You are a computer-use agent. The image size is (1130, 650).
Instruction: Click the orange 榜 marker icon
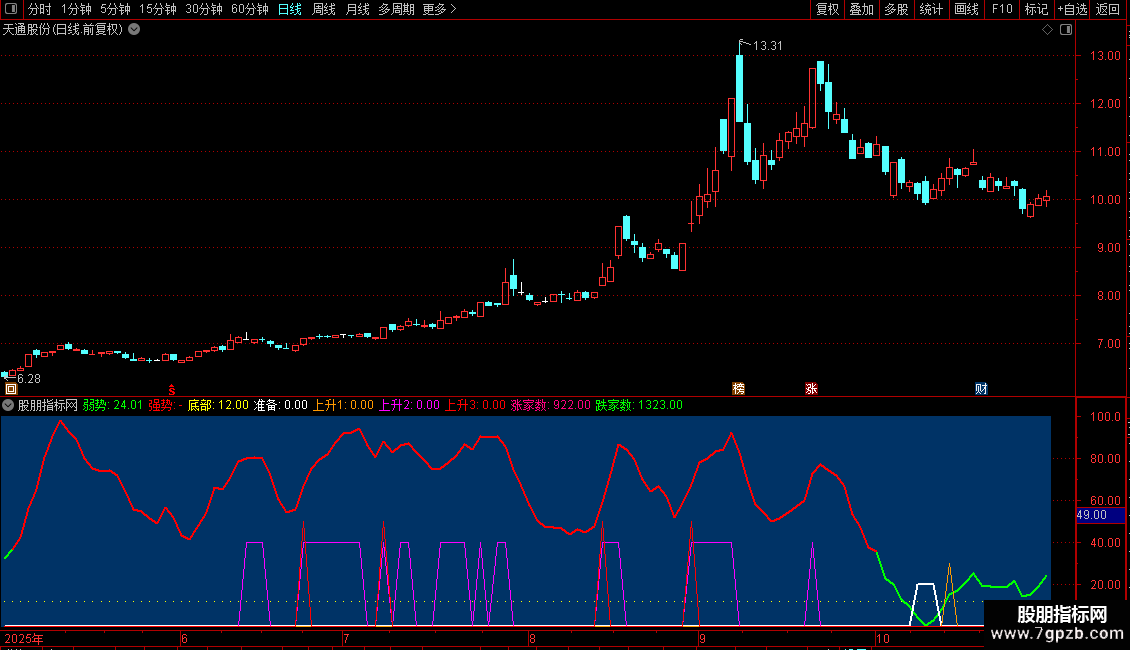(739, 388)
